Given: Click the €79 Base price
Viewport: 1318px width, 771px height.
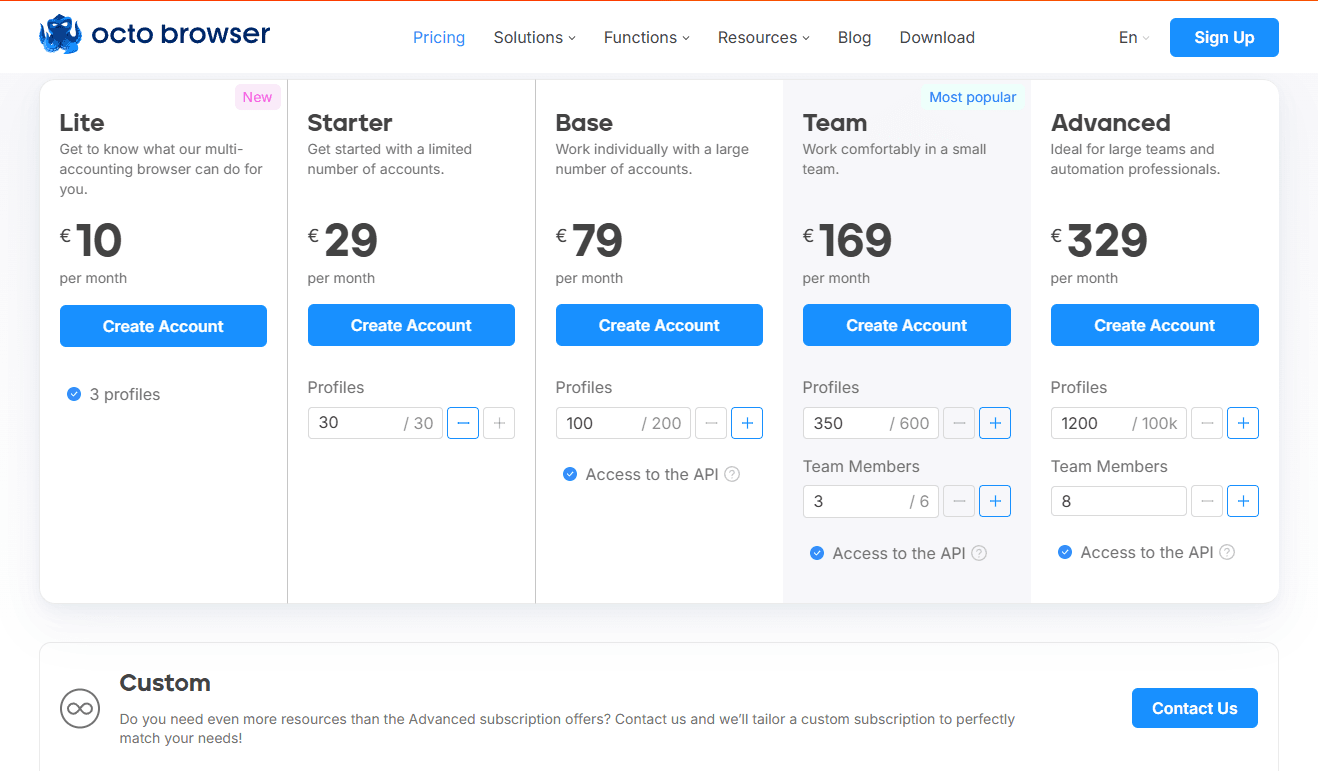Looking at the screenshot, I should pos(590,241).
